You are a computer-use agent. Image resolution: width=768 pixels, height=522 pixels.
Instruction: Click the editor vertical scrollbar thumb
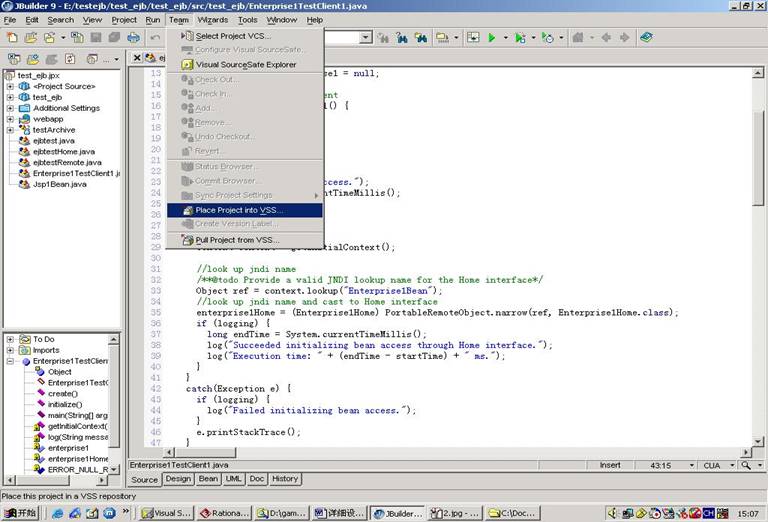pyautogui.click(x=758, y=157)
